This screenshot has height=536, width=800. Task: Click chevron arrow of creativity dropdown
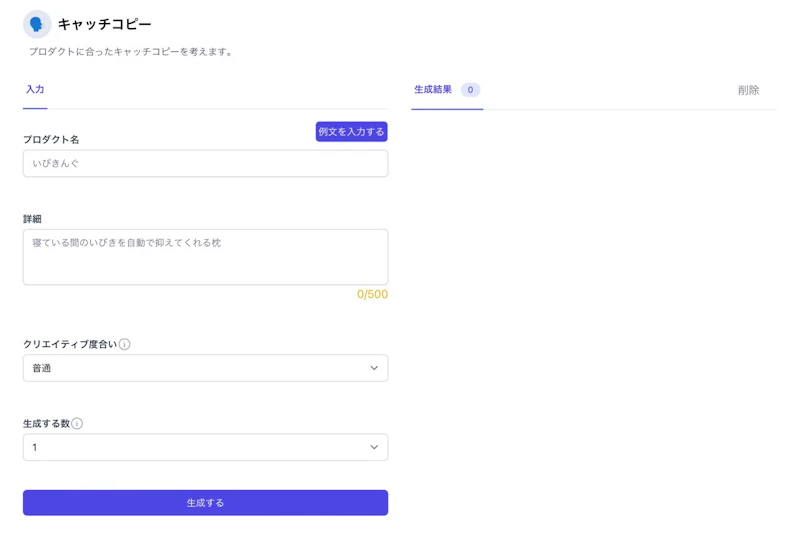point(374,368)
